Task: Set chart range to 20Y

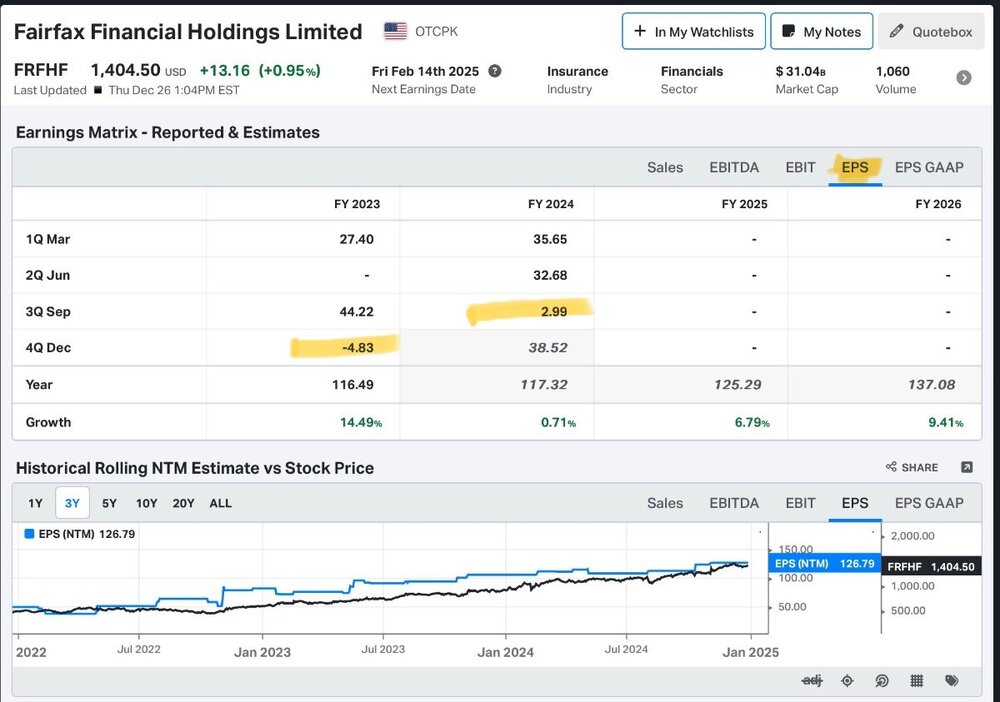Action: pos(183,503)
